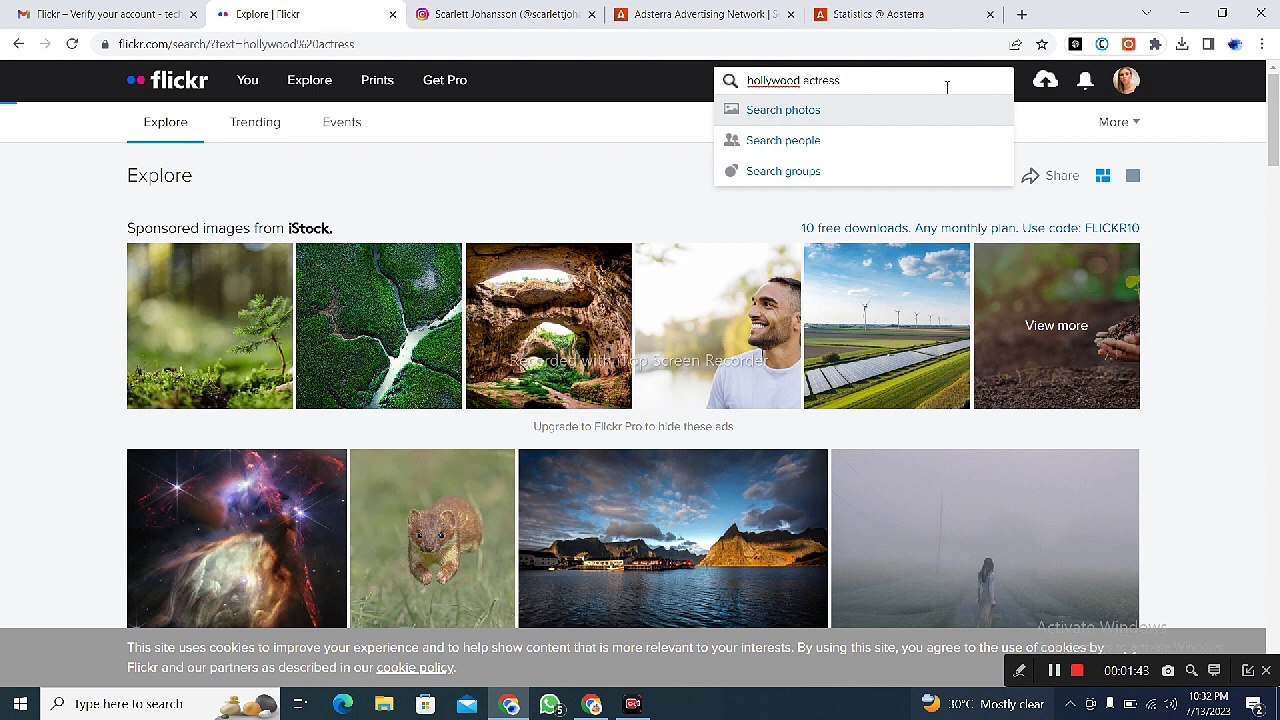Switch to the Statistics Adsterra tab

pos(905,15)
